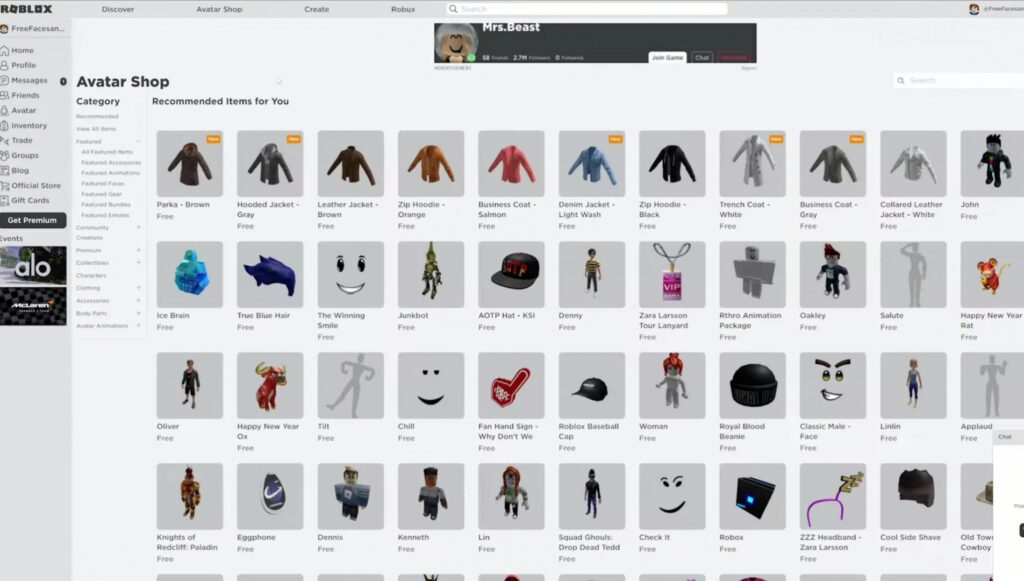
Task: Open the Discover tab
Action: pos(118,9)
